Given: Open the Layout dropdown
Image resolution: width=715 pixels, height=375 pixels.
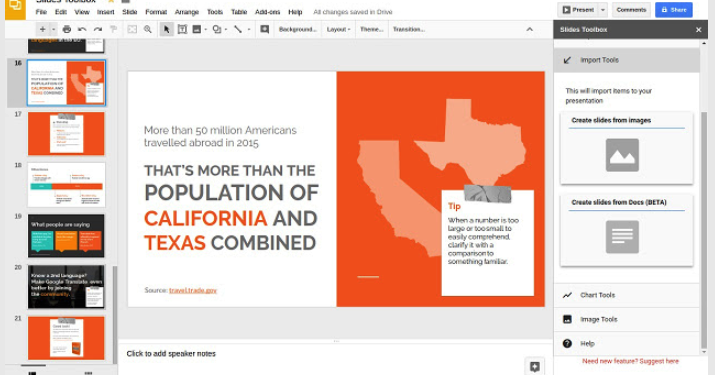Looking at the screenshot, I should pyautogui.click(x=338, y=29).
